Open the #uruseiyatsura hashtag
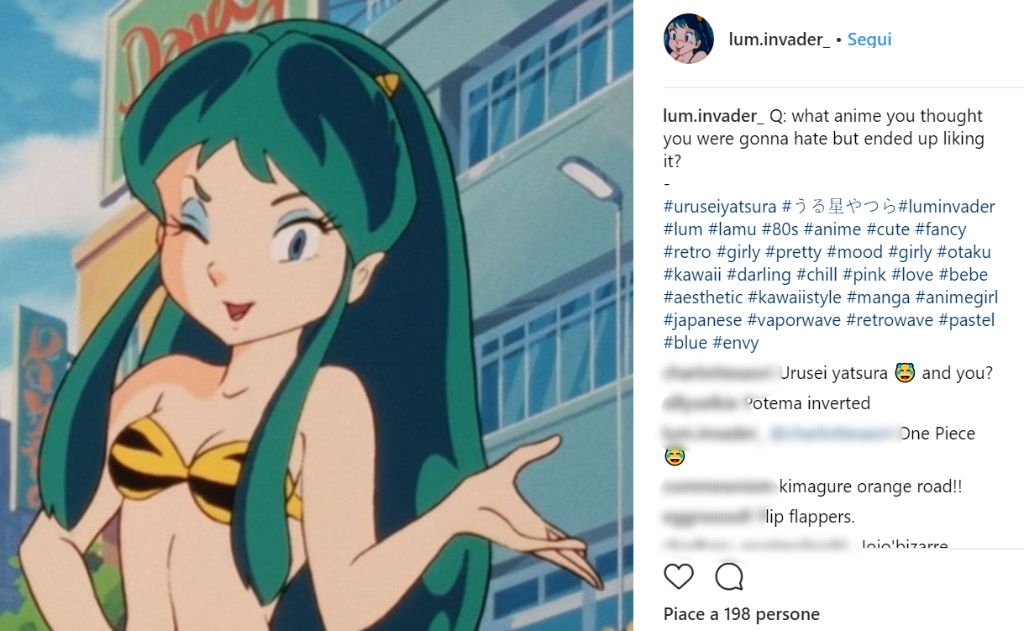The height and width of the screenshot is (631, 1024). pos(720,206)
